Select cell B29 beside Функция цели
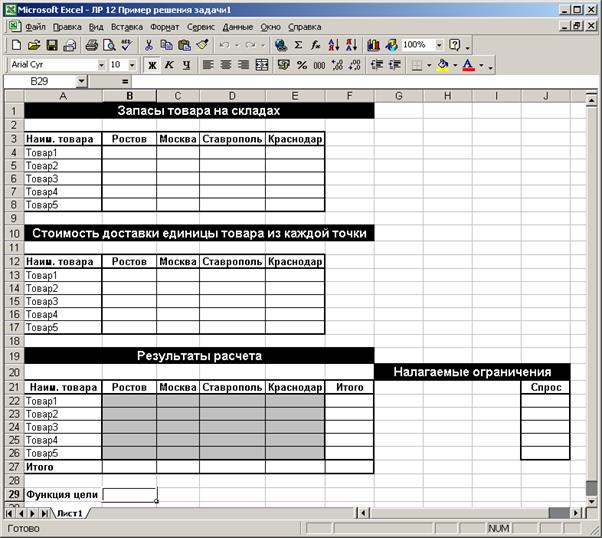Image resolution: width=602 pixels, height=538 pixels. [129, 495]
